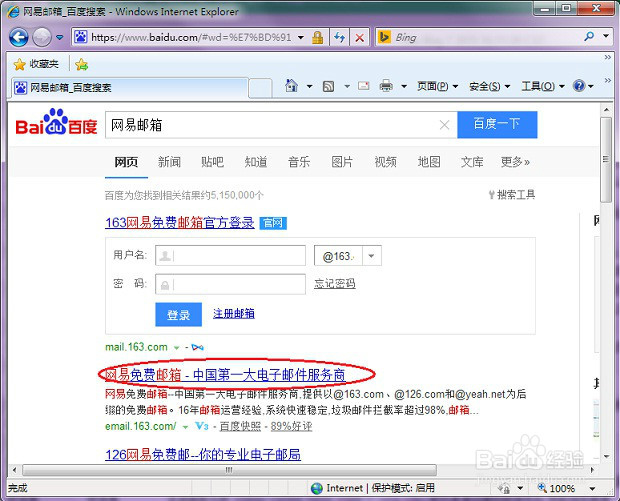Switch to the 文库 tab
Image resolution: width=620 pixels, height=501 pixels.
(472, 162)
